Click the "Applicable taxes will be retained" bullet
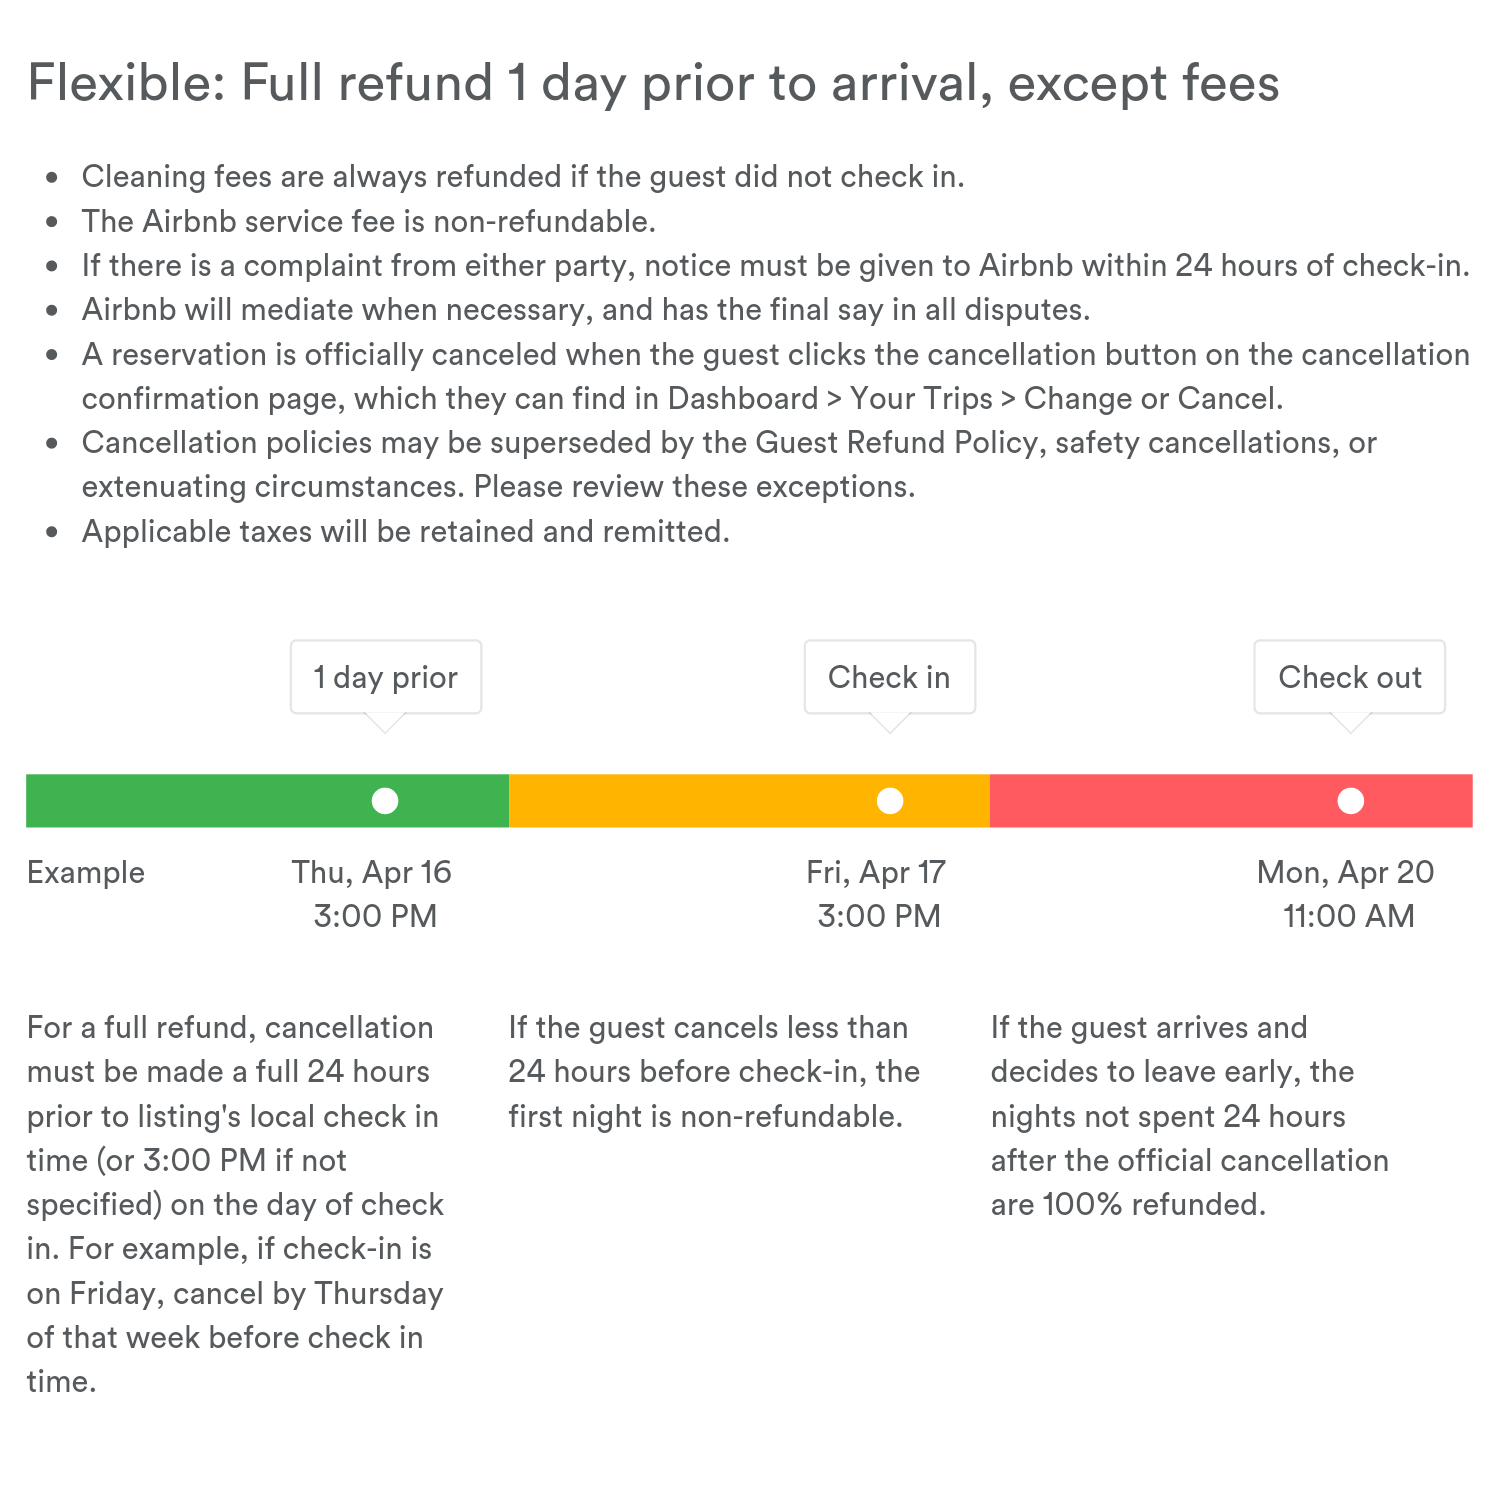1506x1507 pixels. tap(405, 531)
